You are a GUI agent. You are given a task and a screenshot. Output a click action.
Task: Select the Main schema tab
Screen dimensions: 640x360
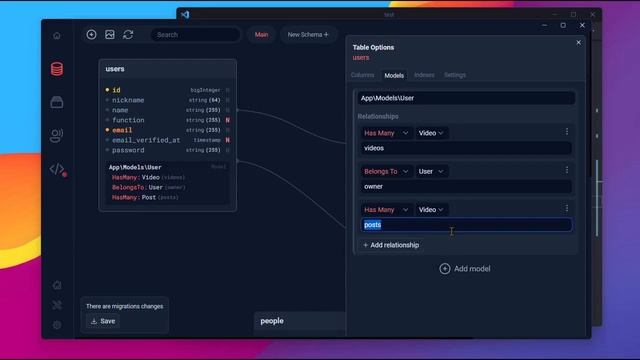coord(262,35)
